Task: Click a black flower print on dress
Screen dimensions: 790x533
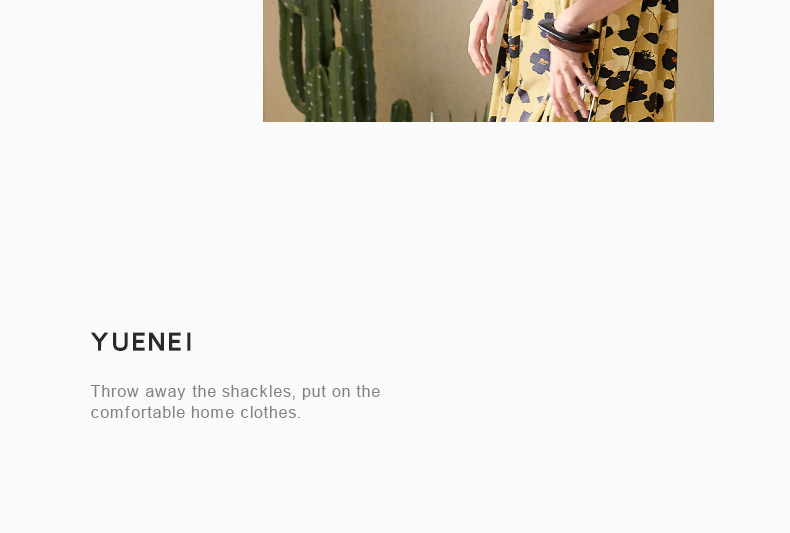Action: coord(644,60)
